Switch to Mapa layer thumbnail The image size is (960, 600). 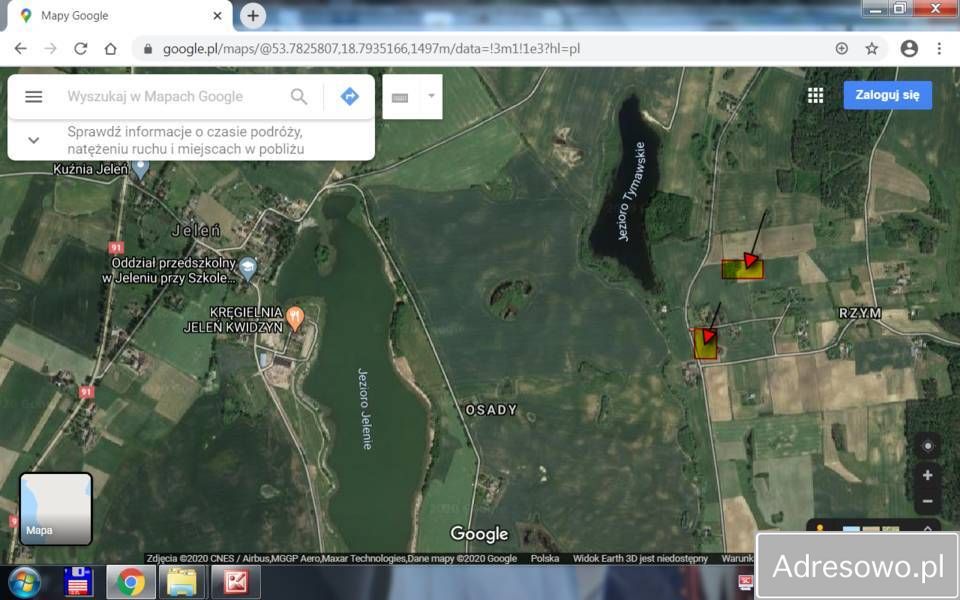coord(56,509)
